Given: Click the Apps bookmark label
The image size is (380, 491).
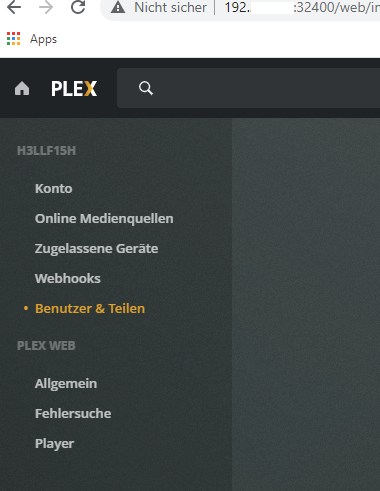Looking at the screenshot, I should coord(43,39).
